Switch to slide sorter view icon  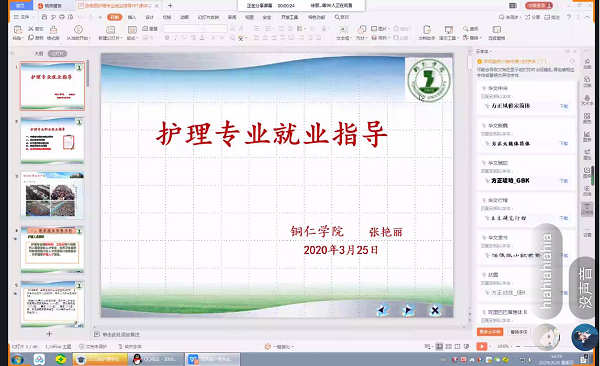tap(449, 346)
